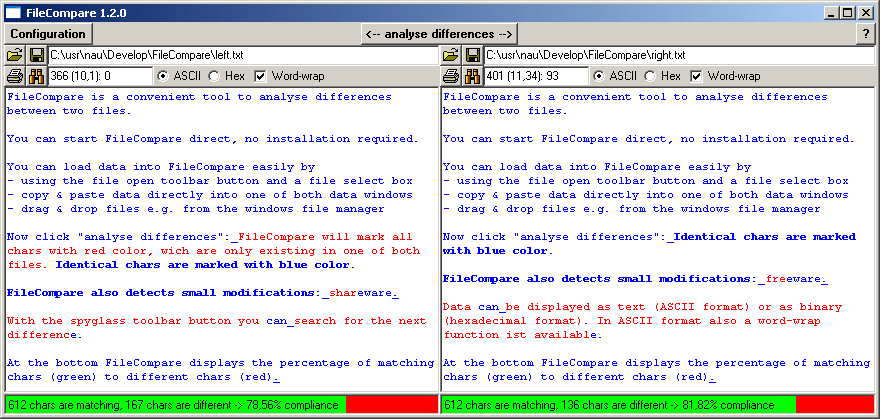880x419 pixels.
Task: Minimize the FileCompare window
Action: pos(833,12)
